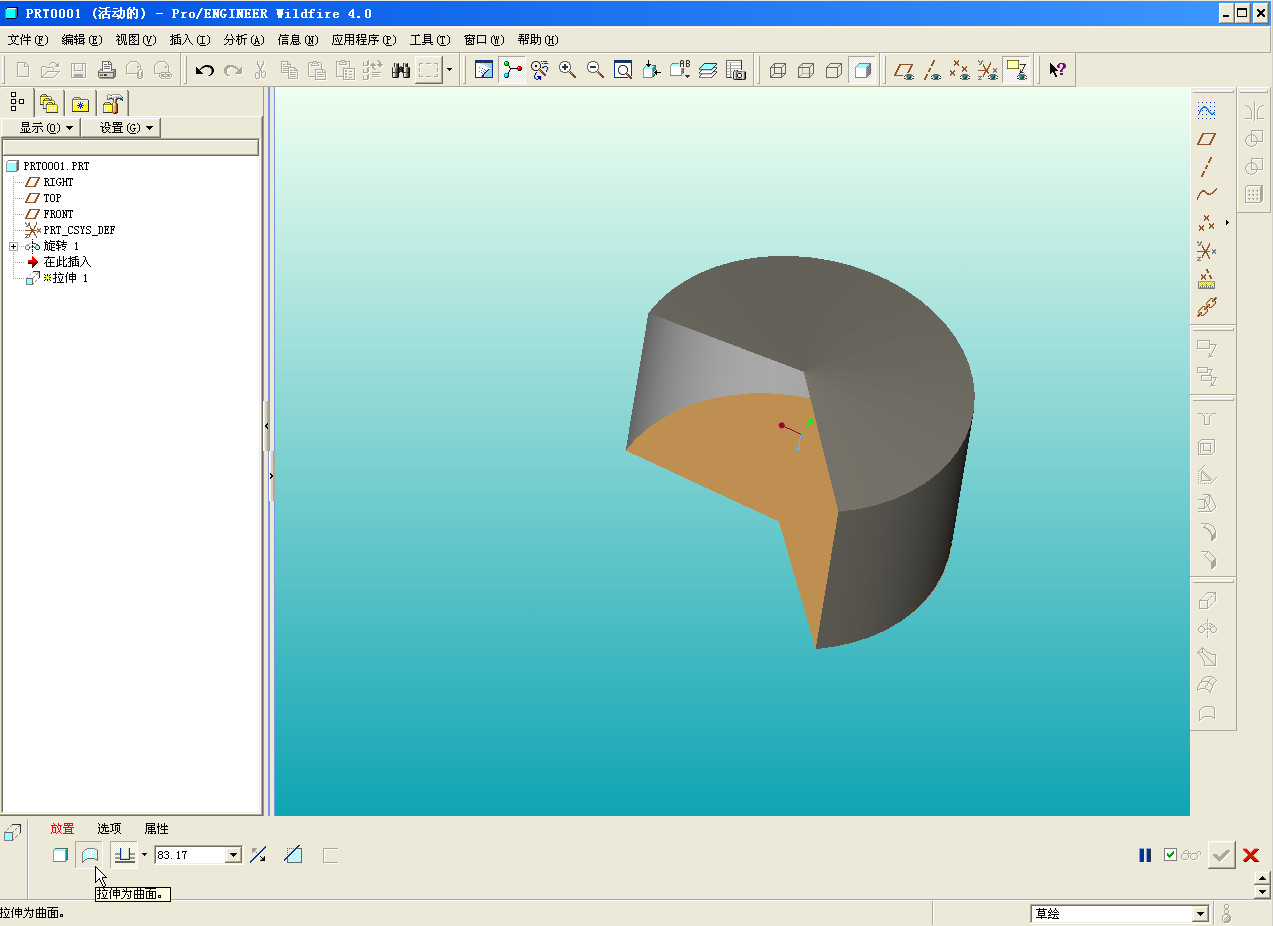Click the green checkmark to accept feature

click(1221, 855)
